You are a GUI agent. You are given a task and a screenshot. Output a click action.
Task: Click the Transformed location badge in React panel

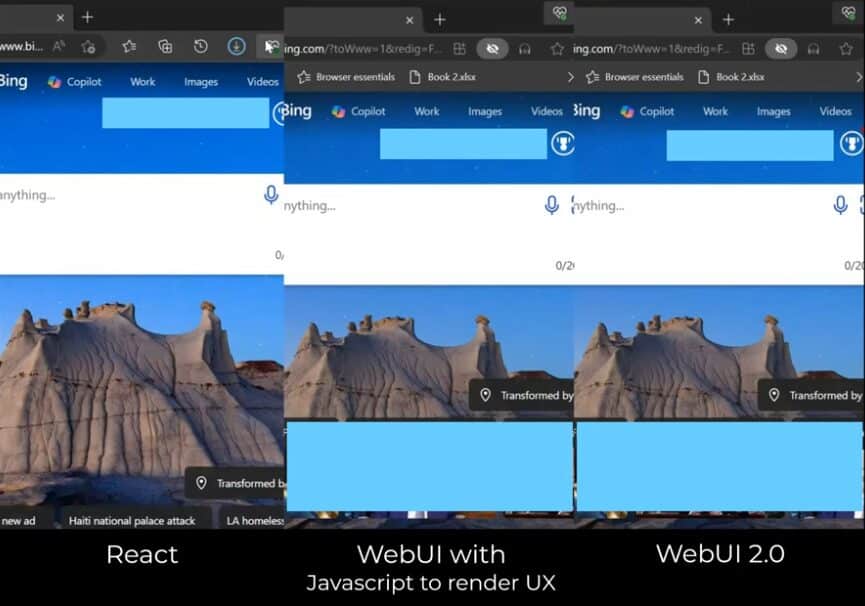234,483
